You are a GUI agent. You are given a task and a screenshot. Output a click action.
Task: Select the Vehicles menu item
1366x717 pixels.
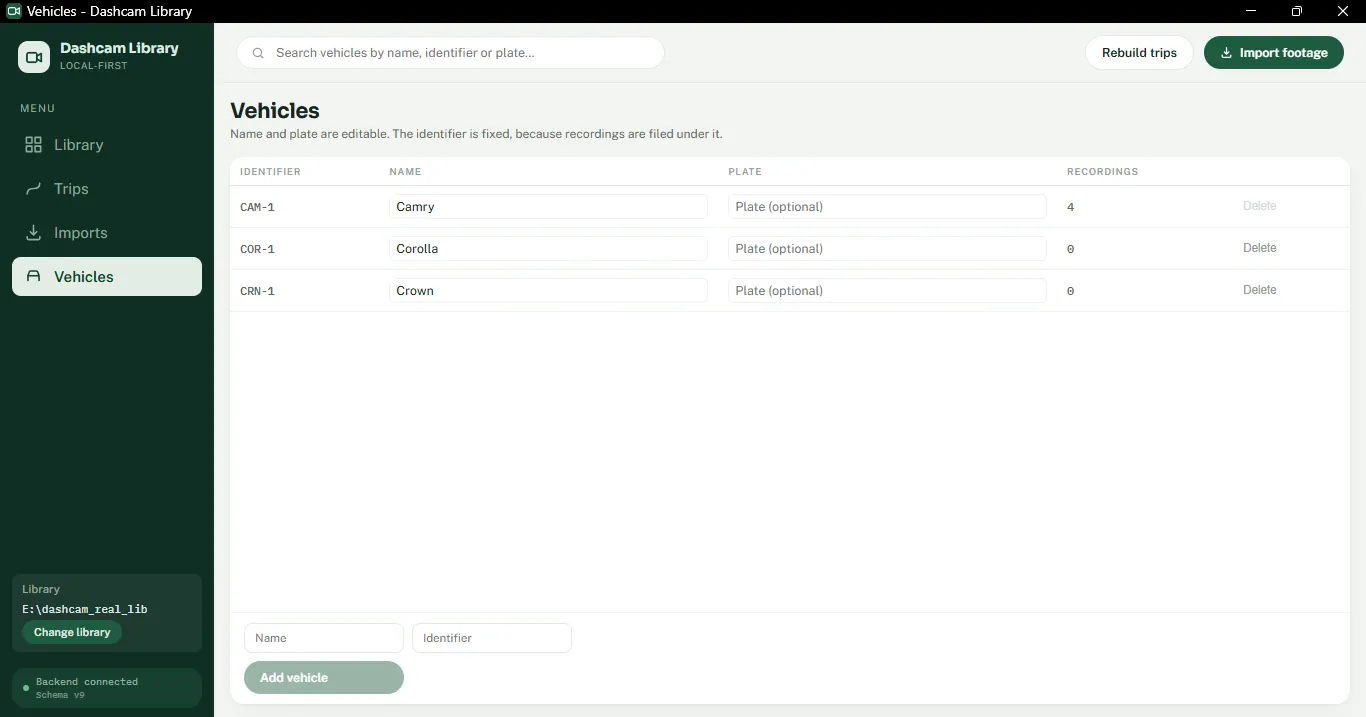pos(107,277)
